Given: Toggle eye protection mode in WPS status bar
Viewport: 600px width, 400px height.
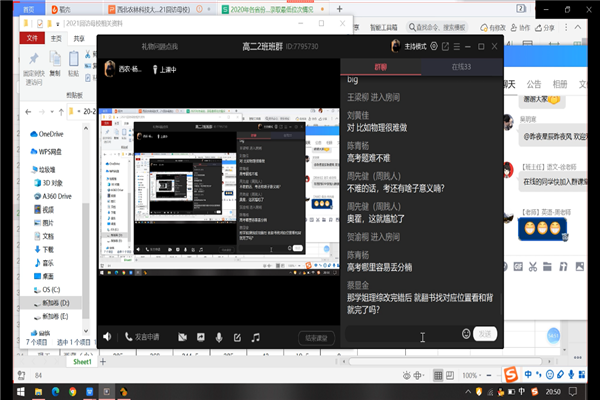Looking at the screenshot, I should [407, 376].
